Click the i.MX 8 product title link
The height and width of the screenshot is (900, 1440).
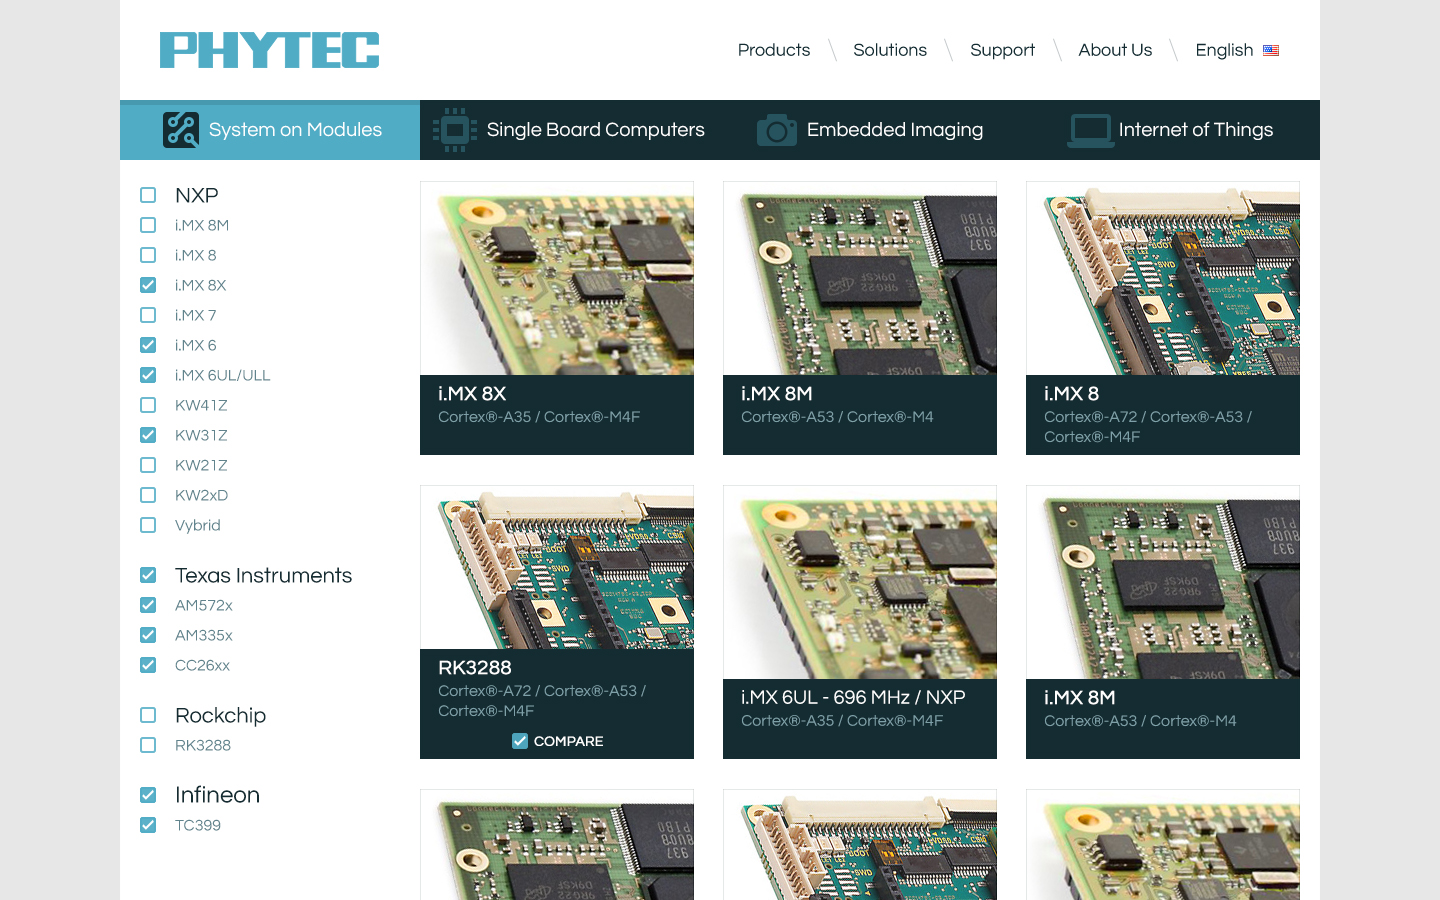click(1071, 394)
